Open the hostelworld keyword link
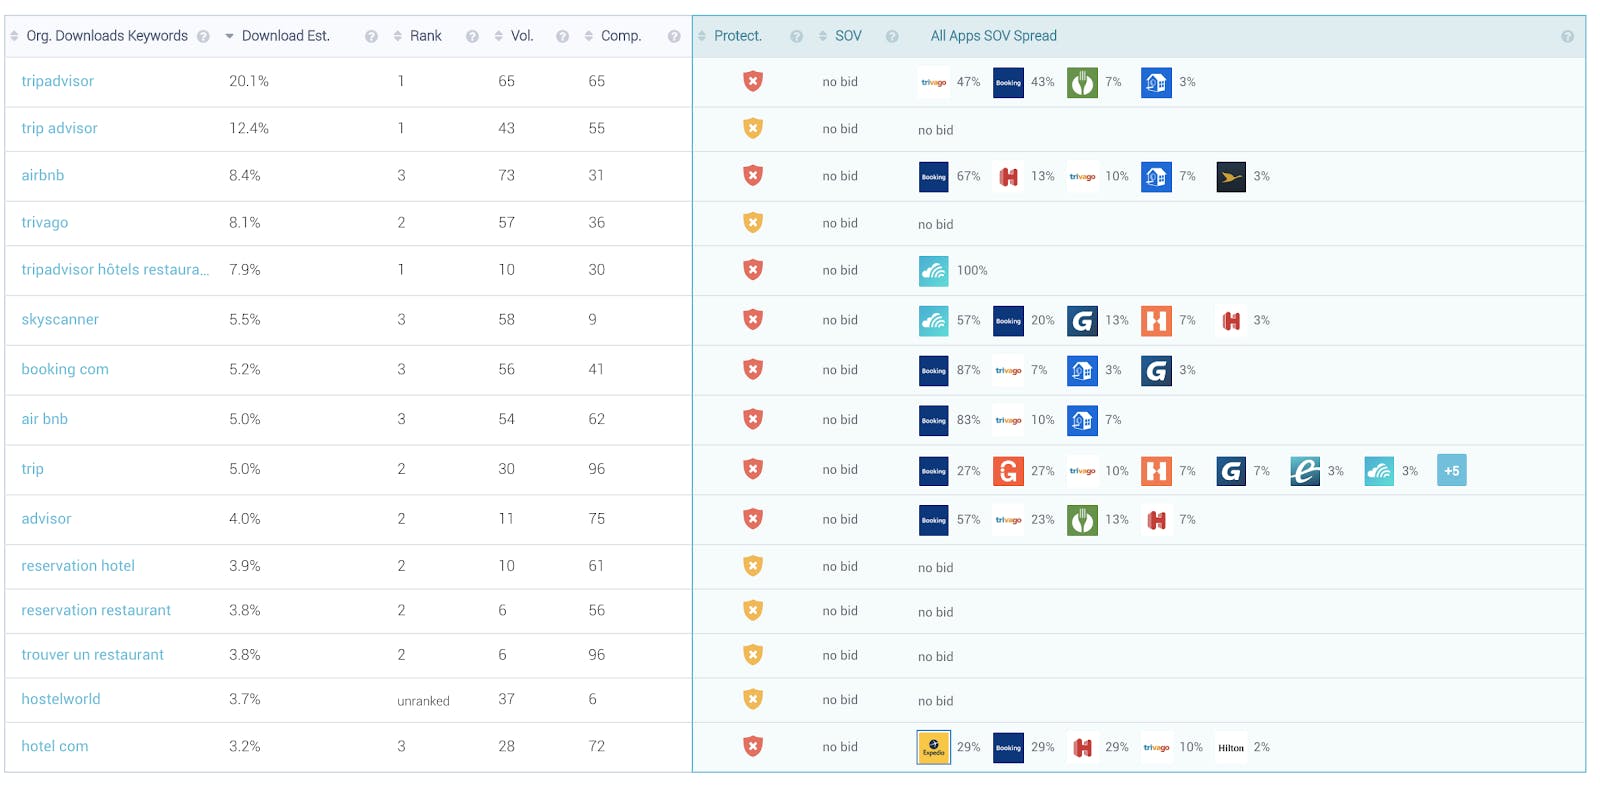The width and height of the screenshot is (1600, 789). coord(61,699)
